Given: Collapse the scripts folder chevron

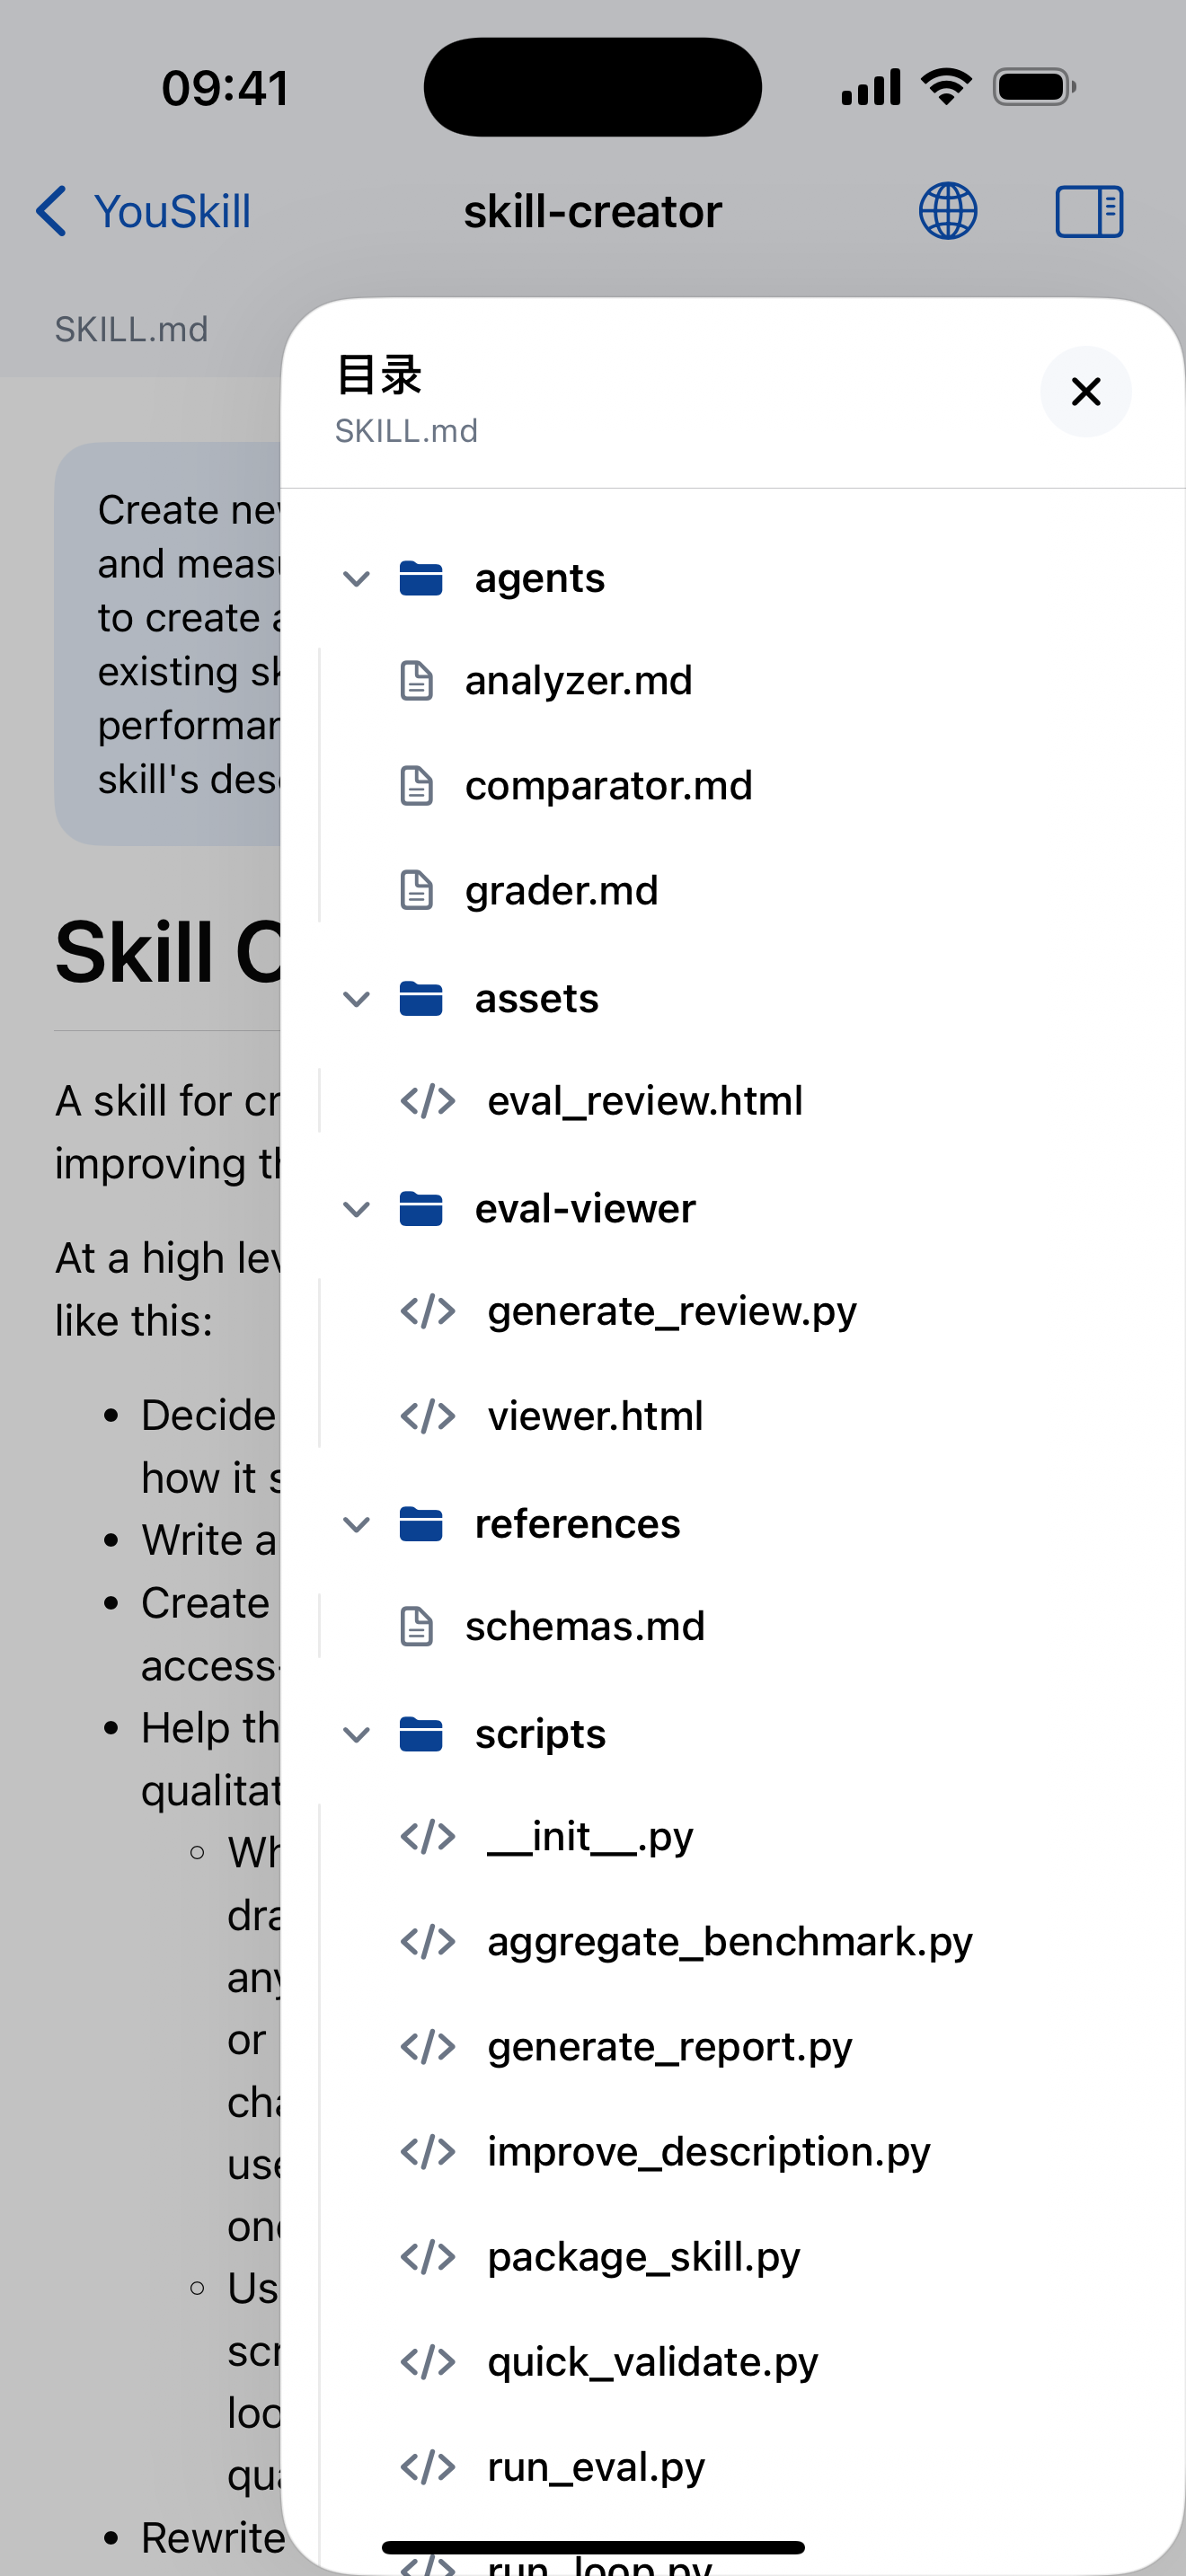Looking at the screenshot, I should (355, 1734).
